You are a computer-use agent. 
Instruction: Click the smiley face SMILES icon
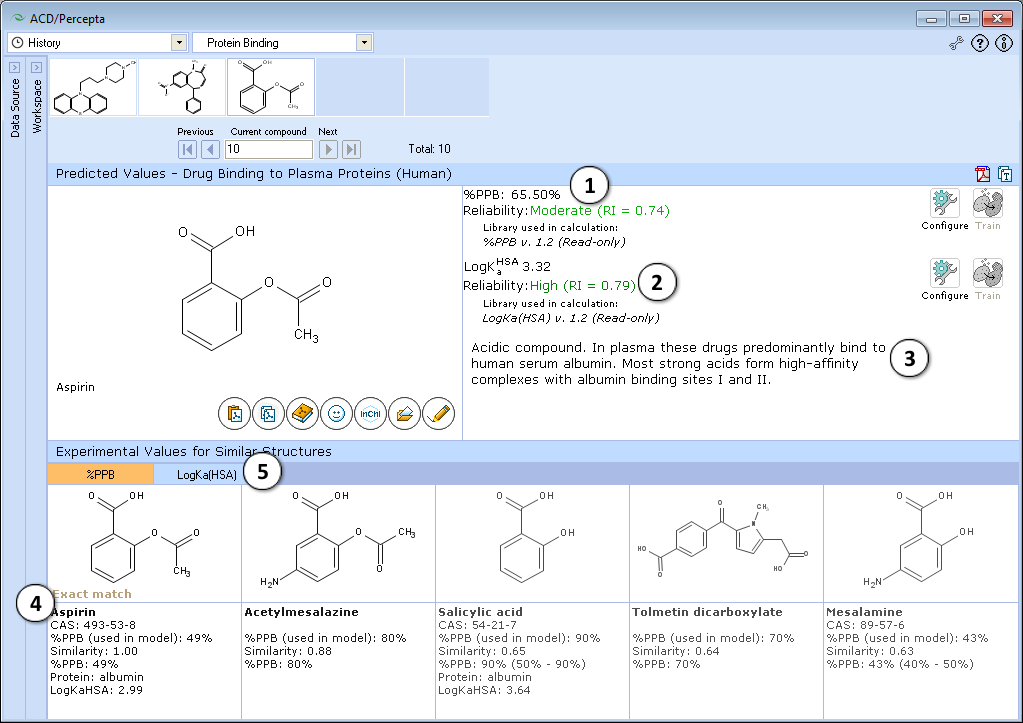tap(337, 414)
